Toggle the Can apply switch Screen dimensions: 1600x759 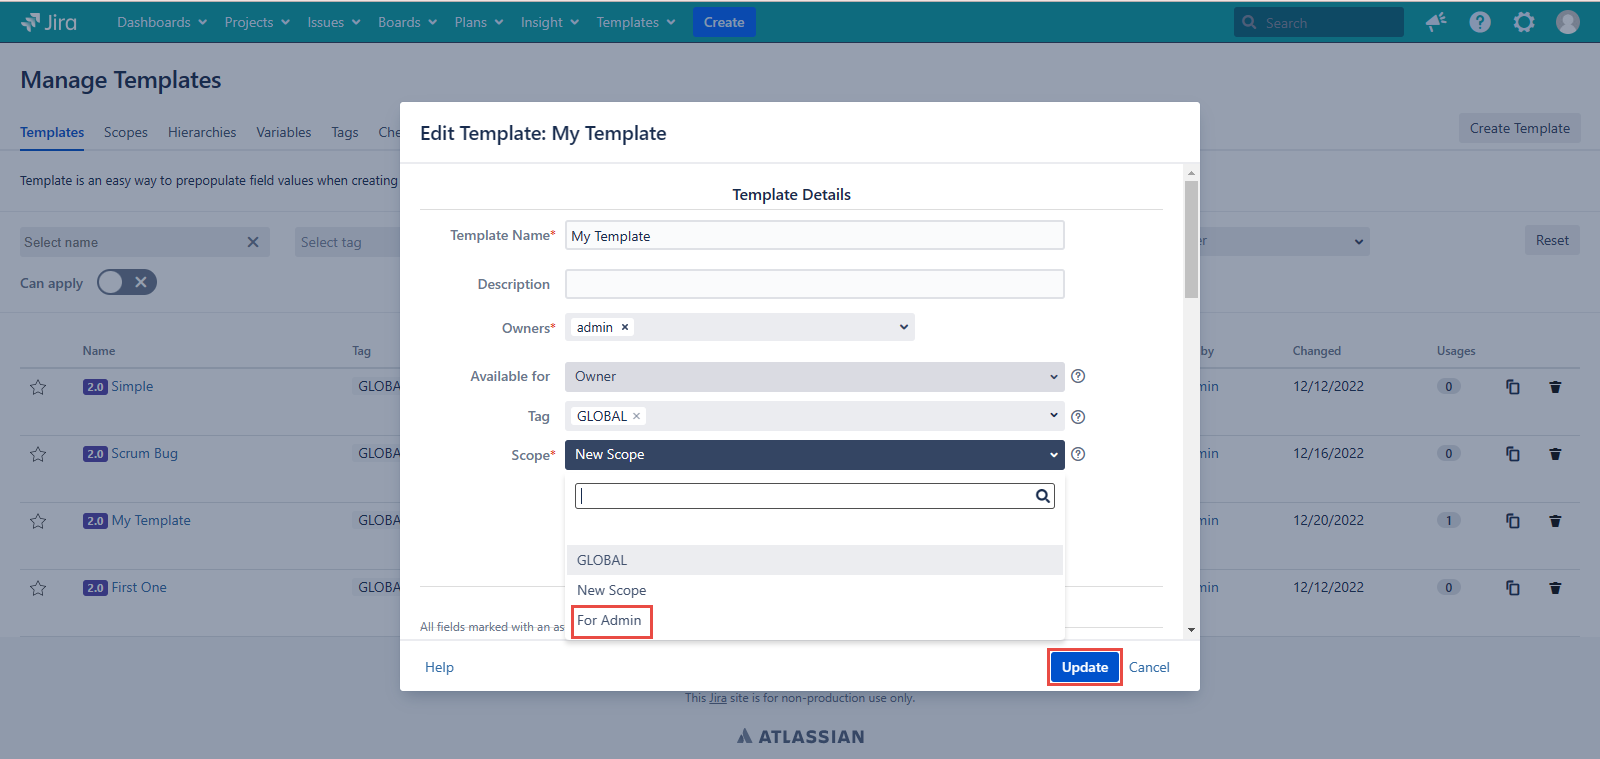127,283
